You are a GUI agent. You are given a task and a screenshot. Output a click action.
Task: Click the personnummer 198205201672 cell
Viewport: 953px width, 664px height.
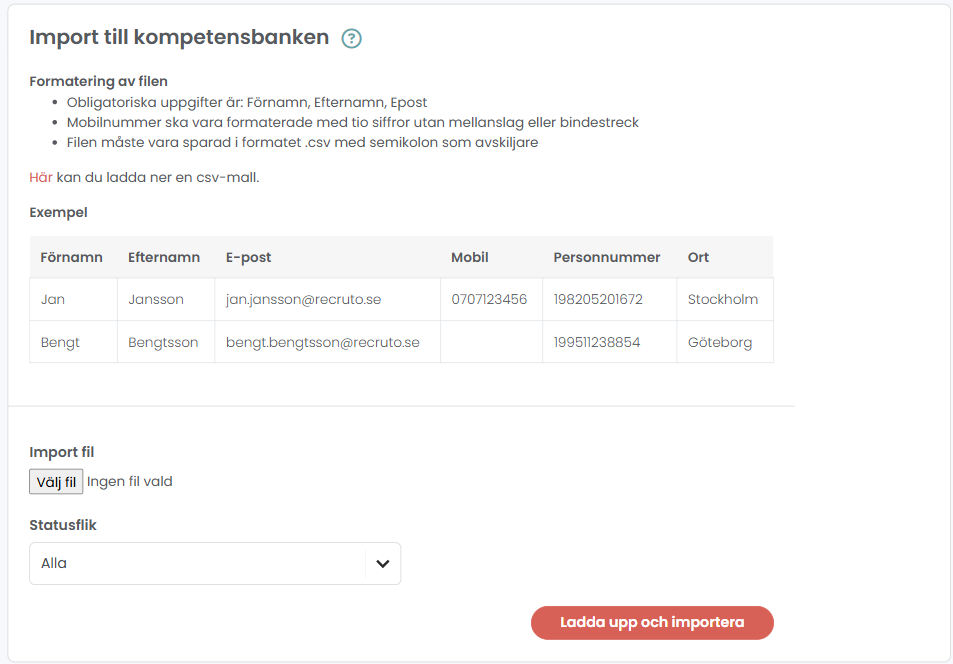610,299
